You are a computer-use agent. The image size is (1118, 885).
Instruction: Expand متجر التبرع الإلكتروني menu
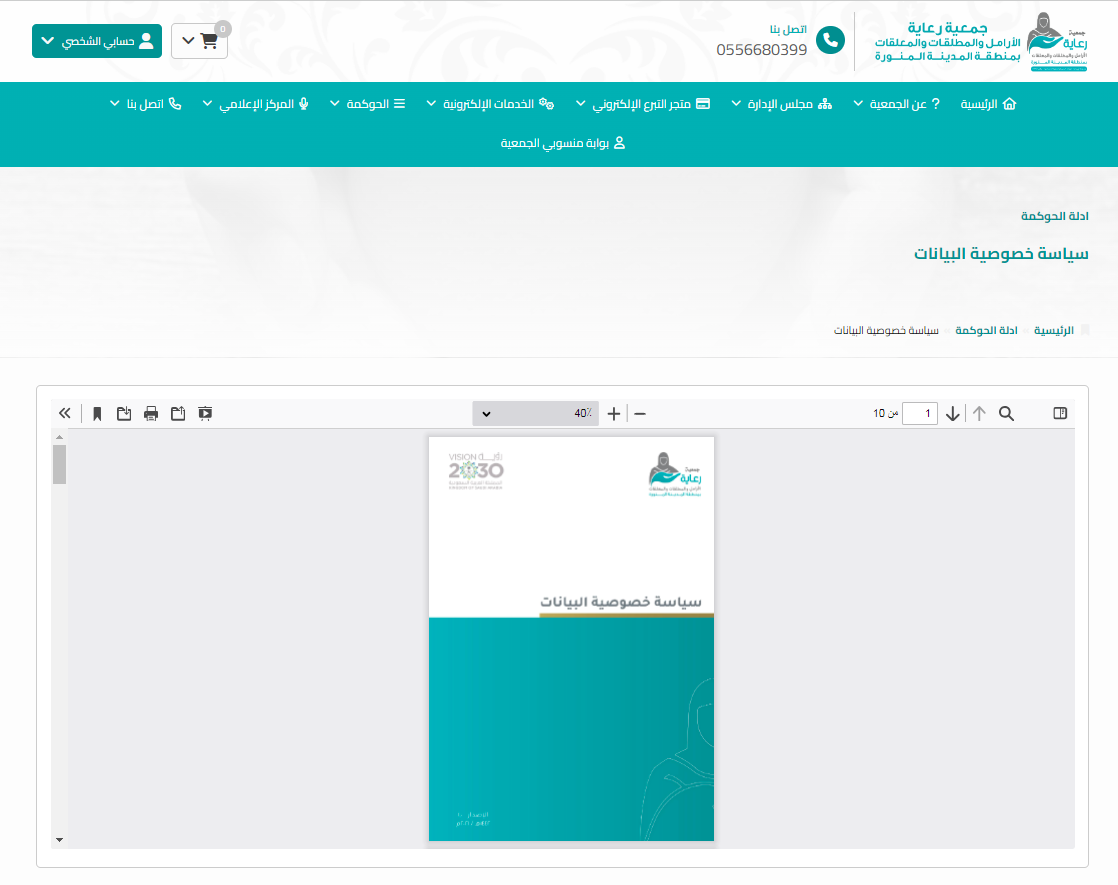pos(642,104)
